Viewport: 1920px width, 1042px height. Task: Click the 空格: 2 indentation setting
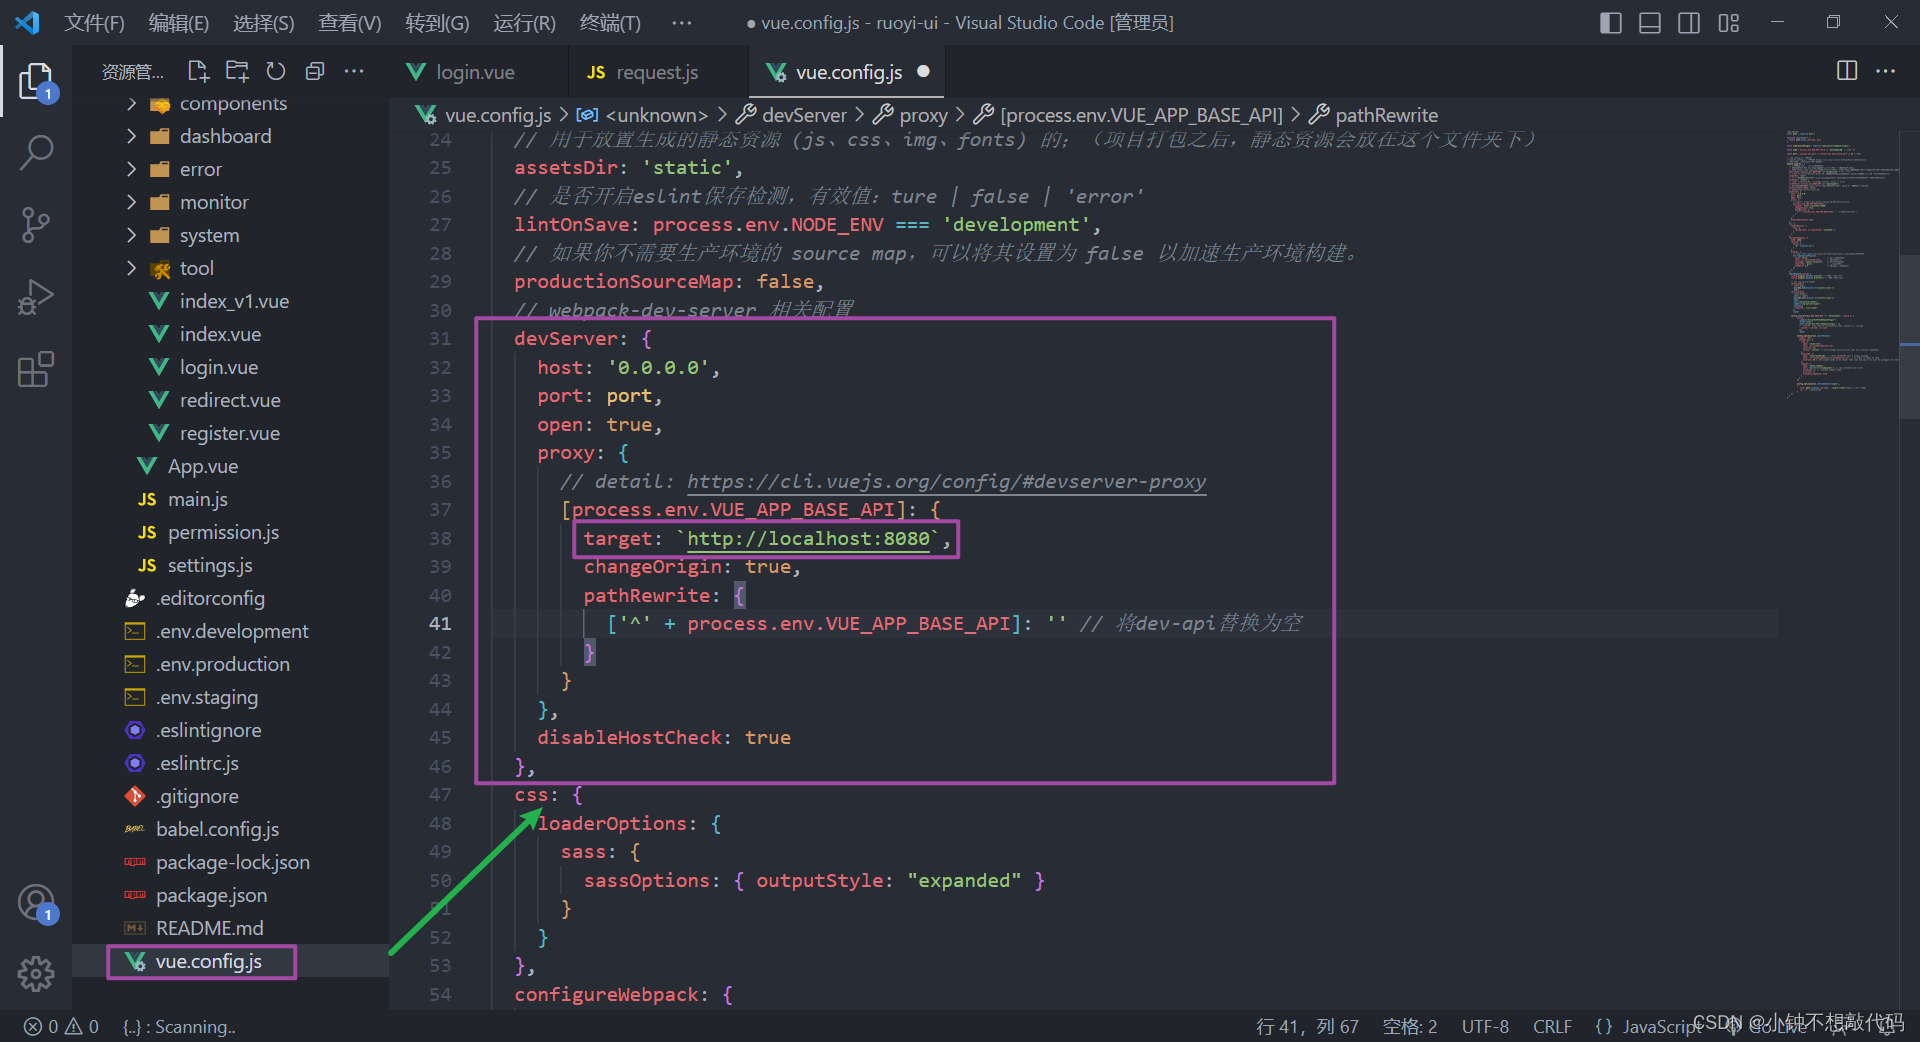(x=1410, y=1027)
